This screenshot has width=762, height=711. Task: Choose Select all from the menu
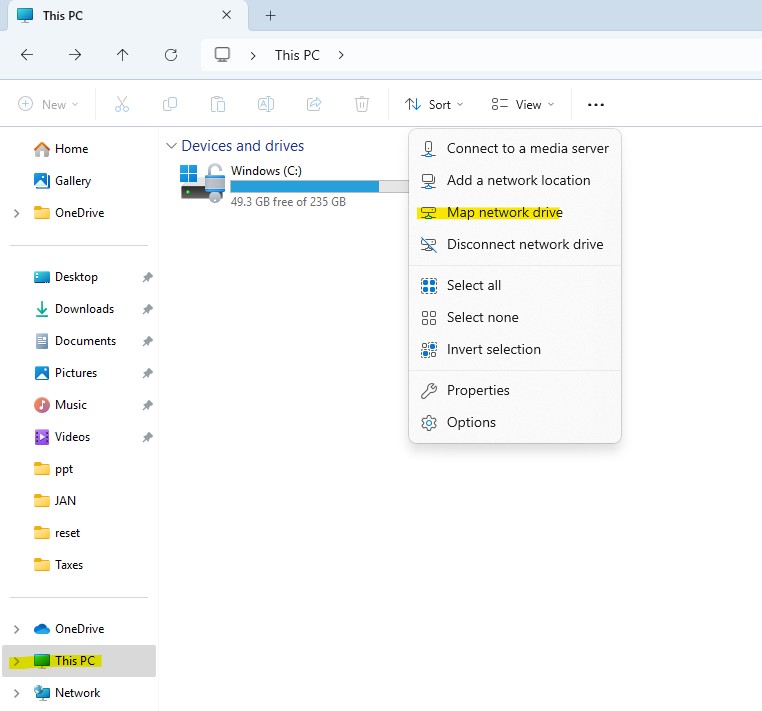[x=515, y=285]
